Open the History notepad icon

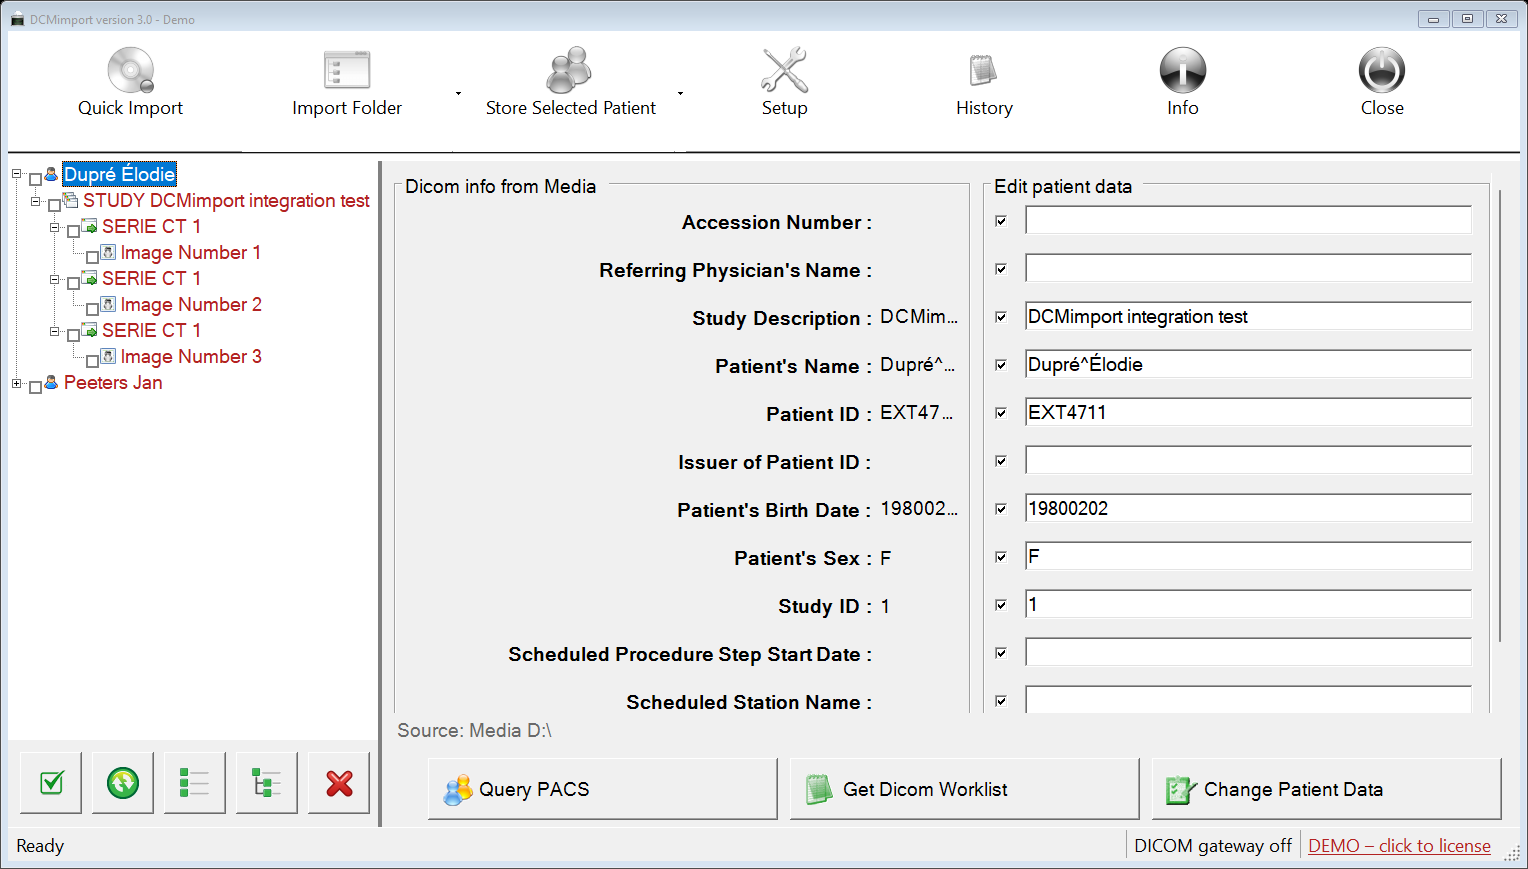coord(984,70)
